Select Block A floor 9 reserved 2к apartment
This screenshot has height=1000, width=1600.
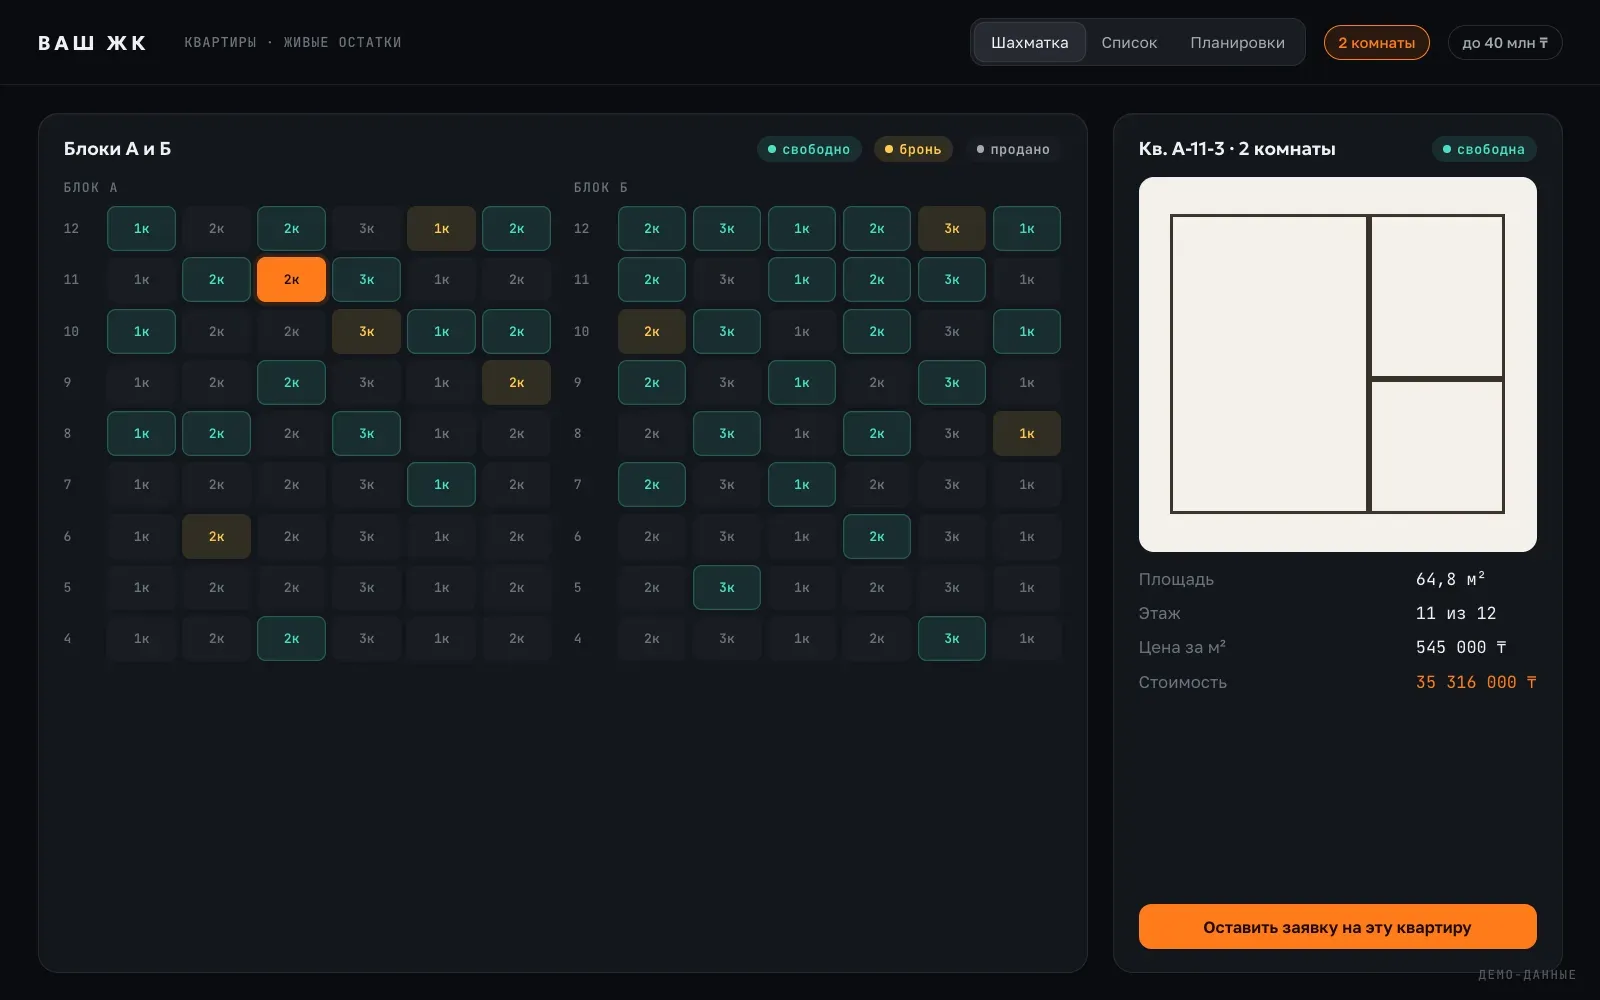[x=516, y=382]
